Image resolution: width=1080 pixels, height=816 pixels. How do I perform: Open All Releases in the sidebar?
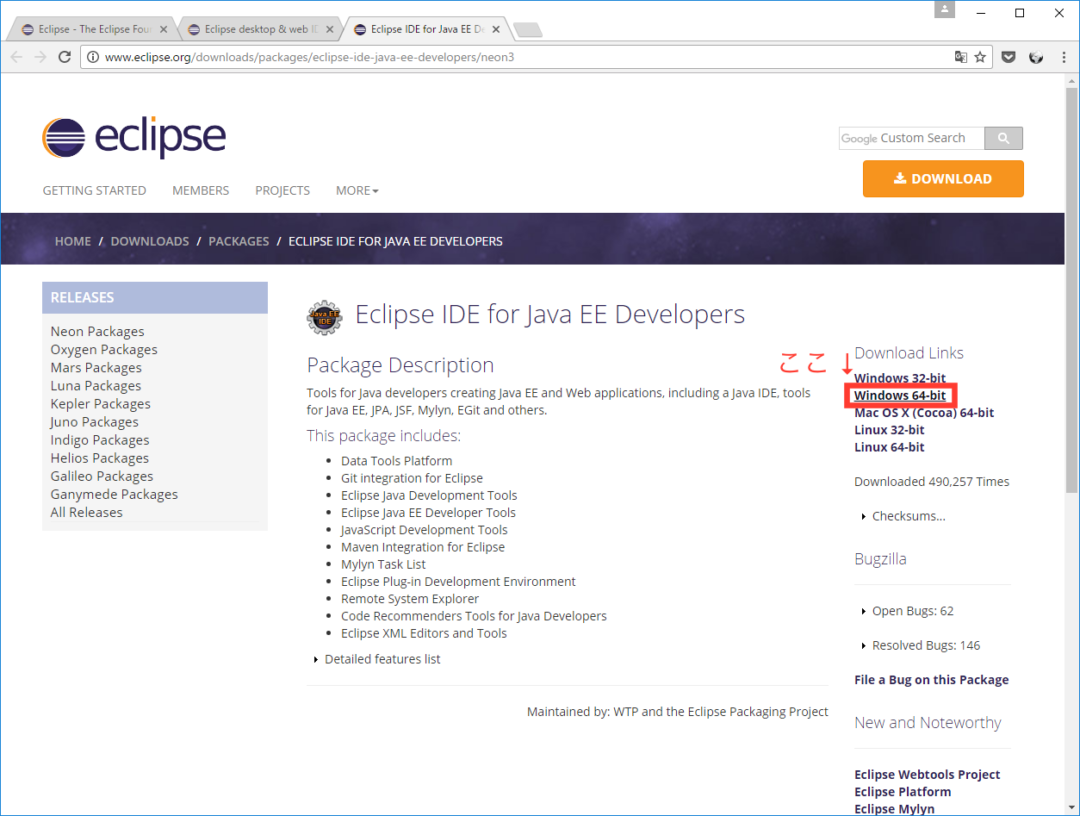86,512
